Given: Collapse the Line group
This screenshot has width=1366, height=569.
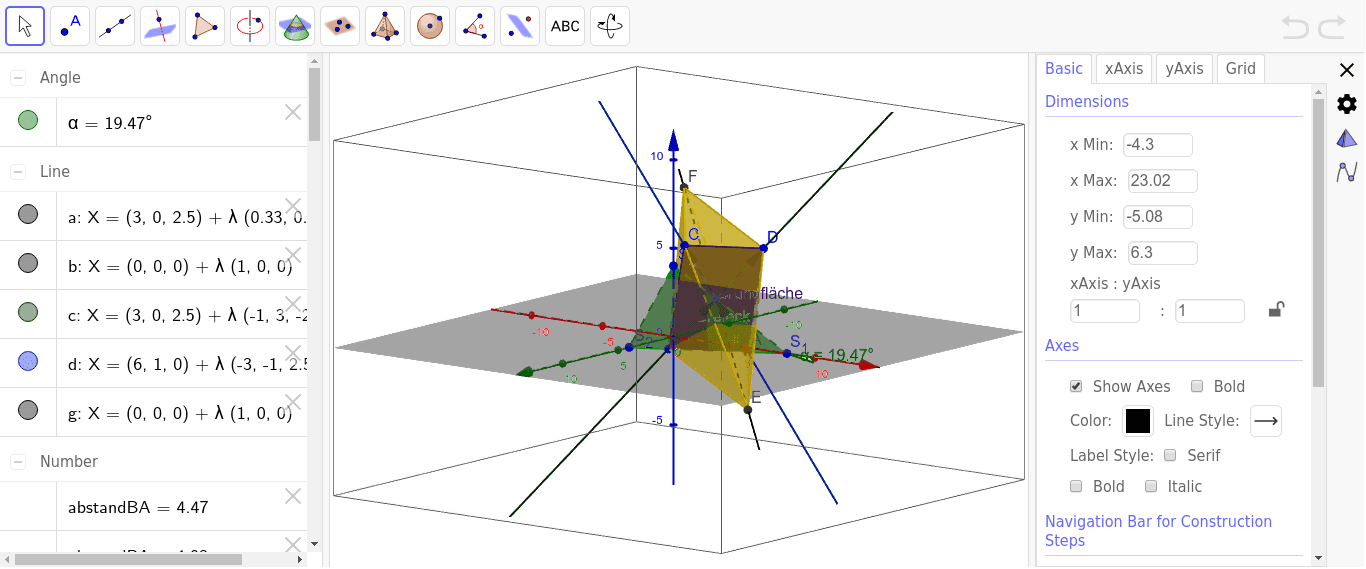Looking at the screenshot, I should click(18, 172).
